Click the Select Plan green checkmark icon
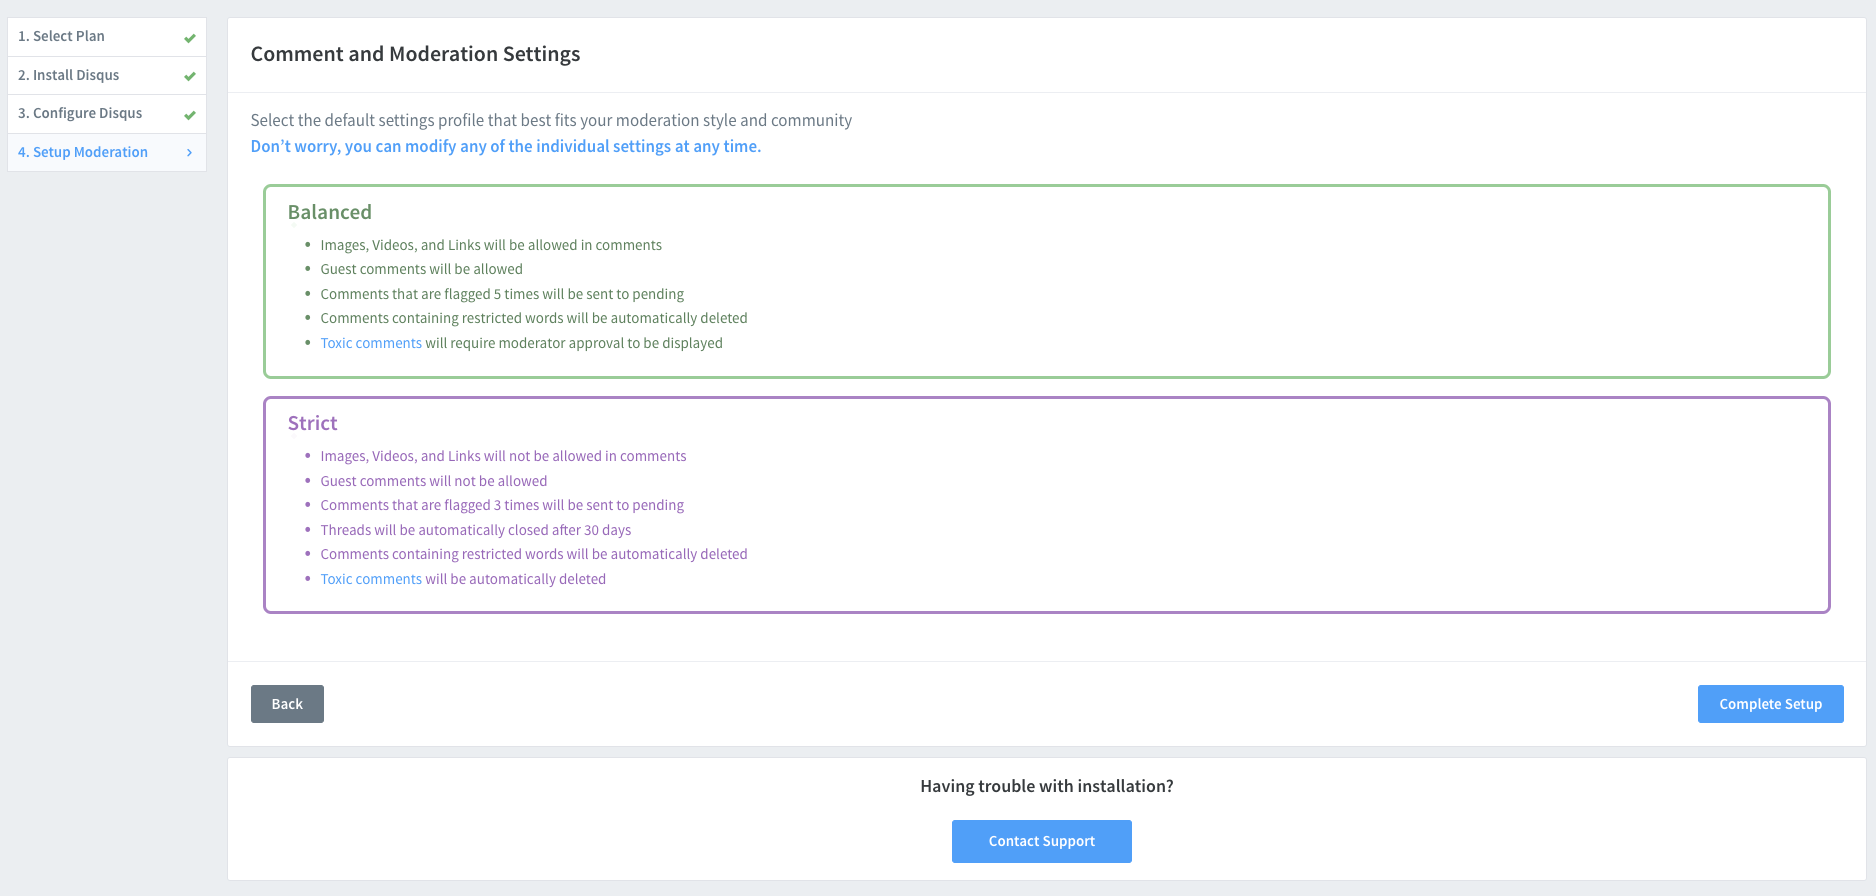The height and width of the screenshot is (896, 1876). click(189, 38)
